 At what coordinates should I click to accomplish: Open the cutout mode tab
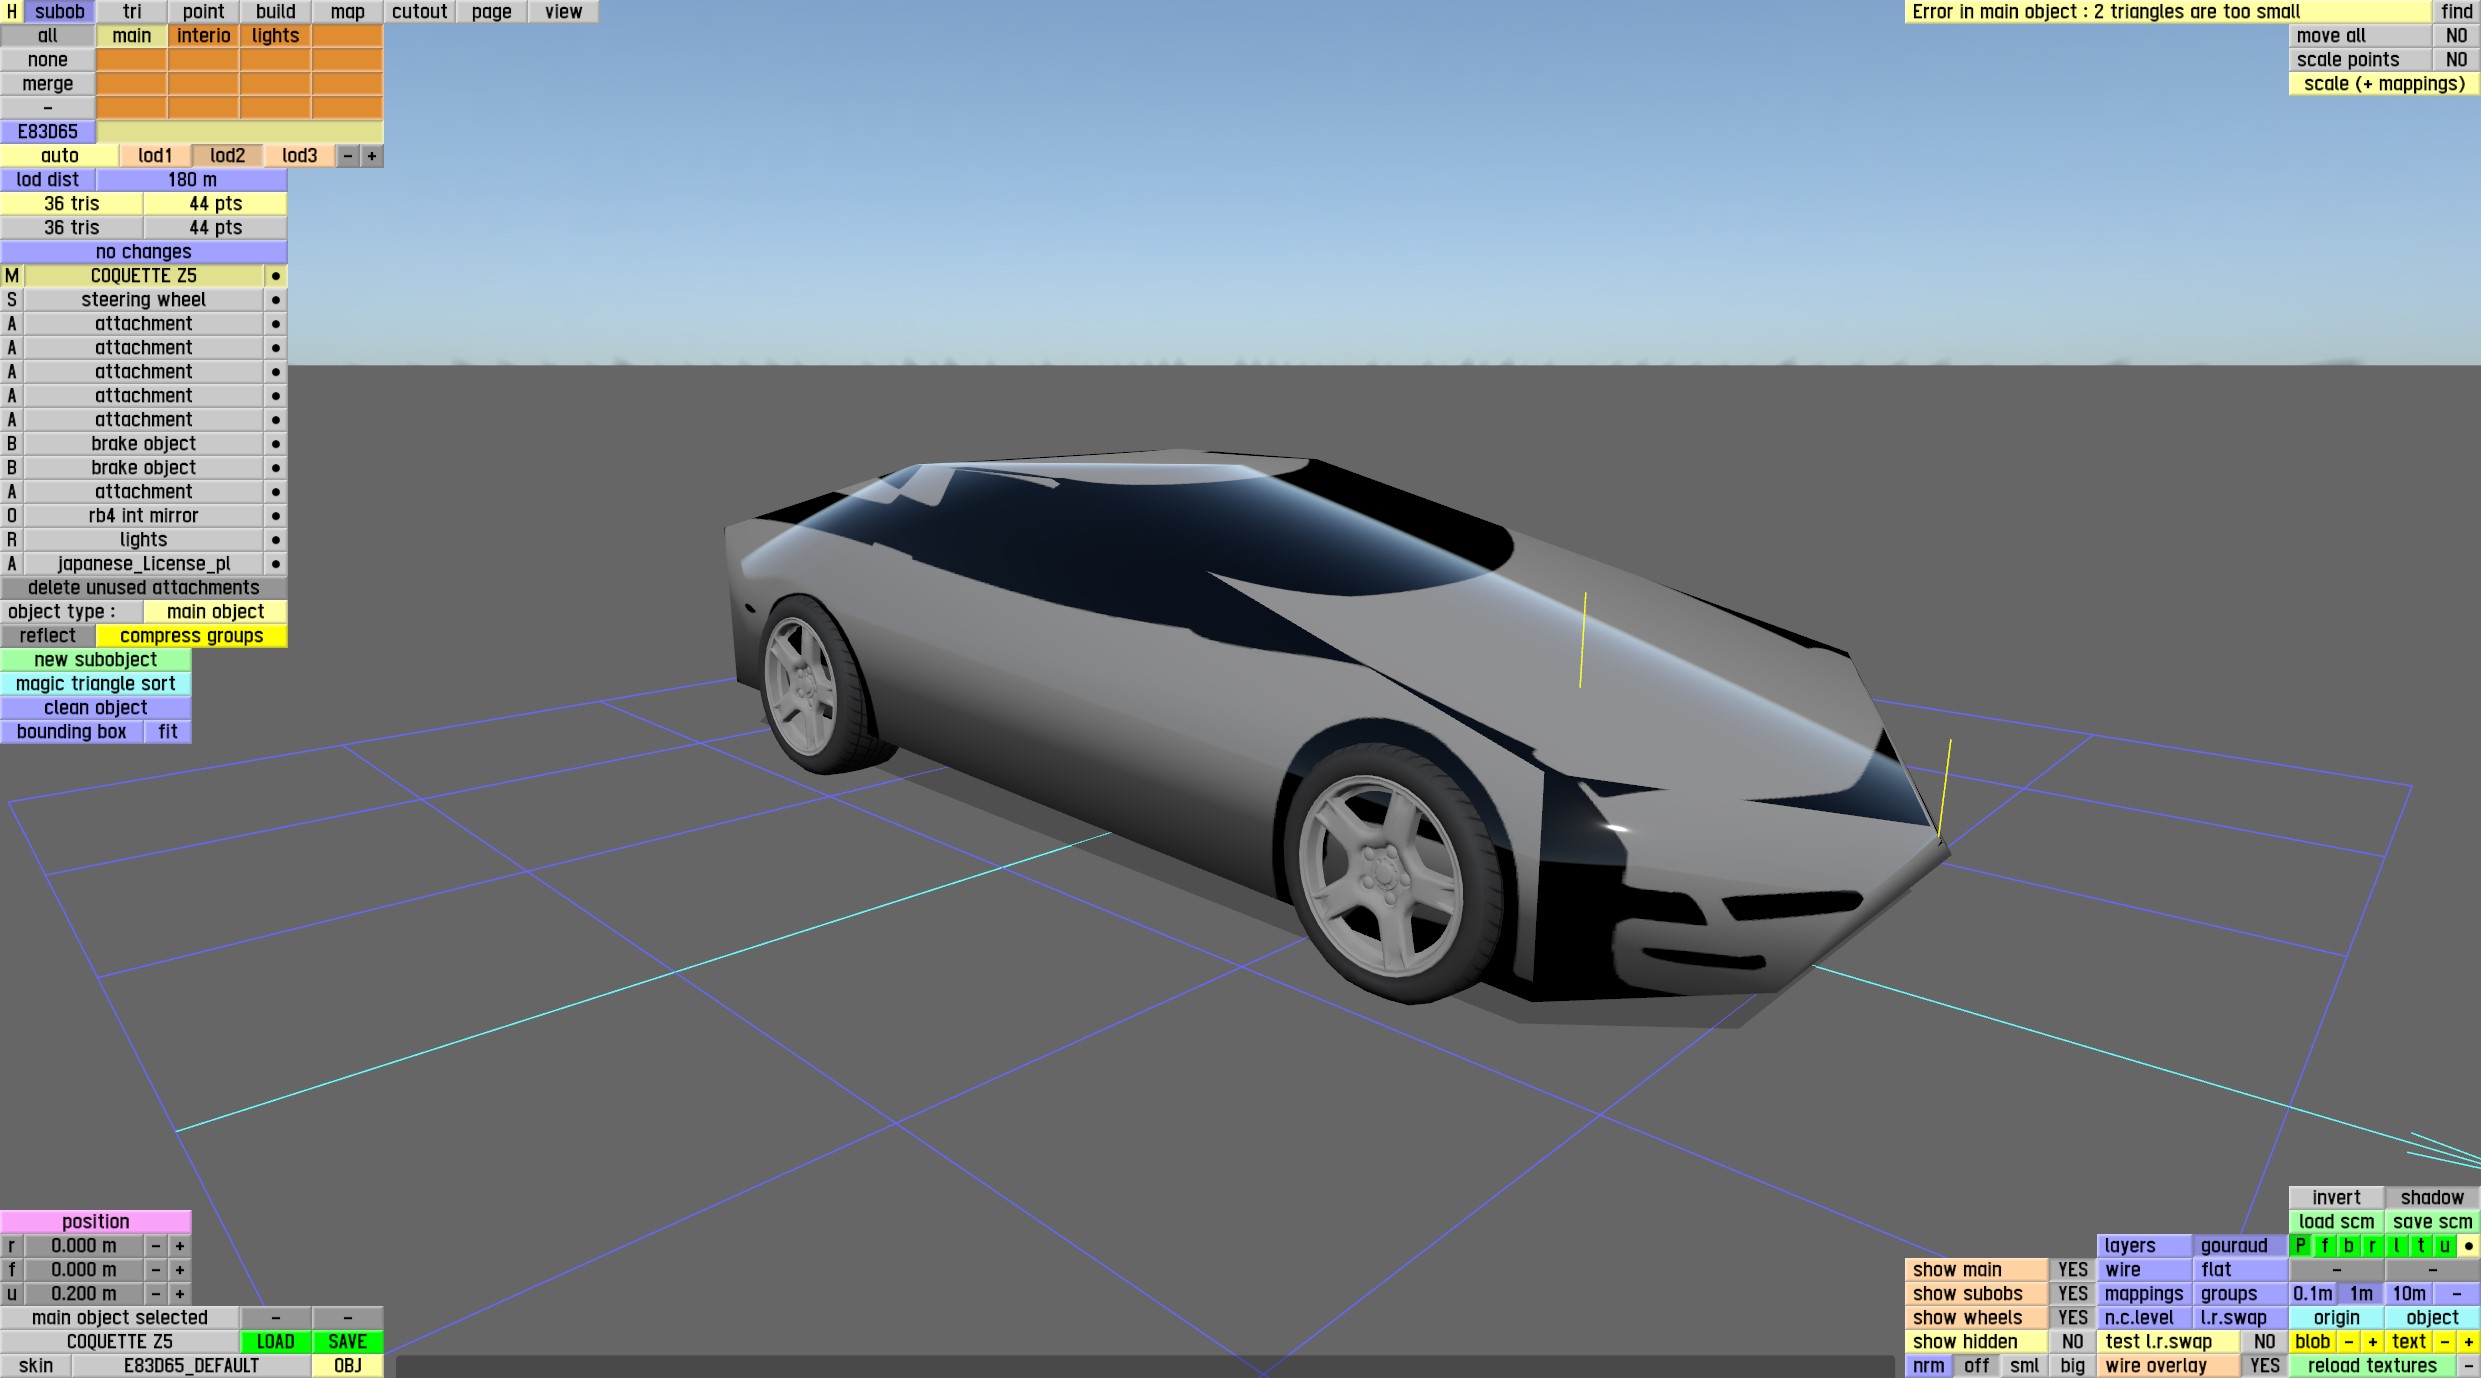419,12
